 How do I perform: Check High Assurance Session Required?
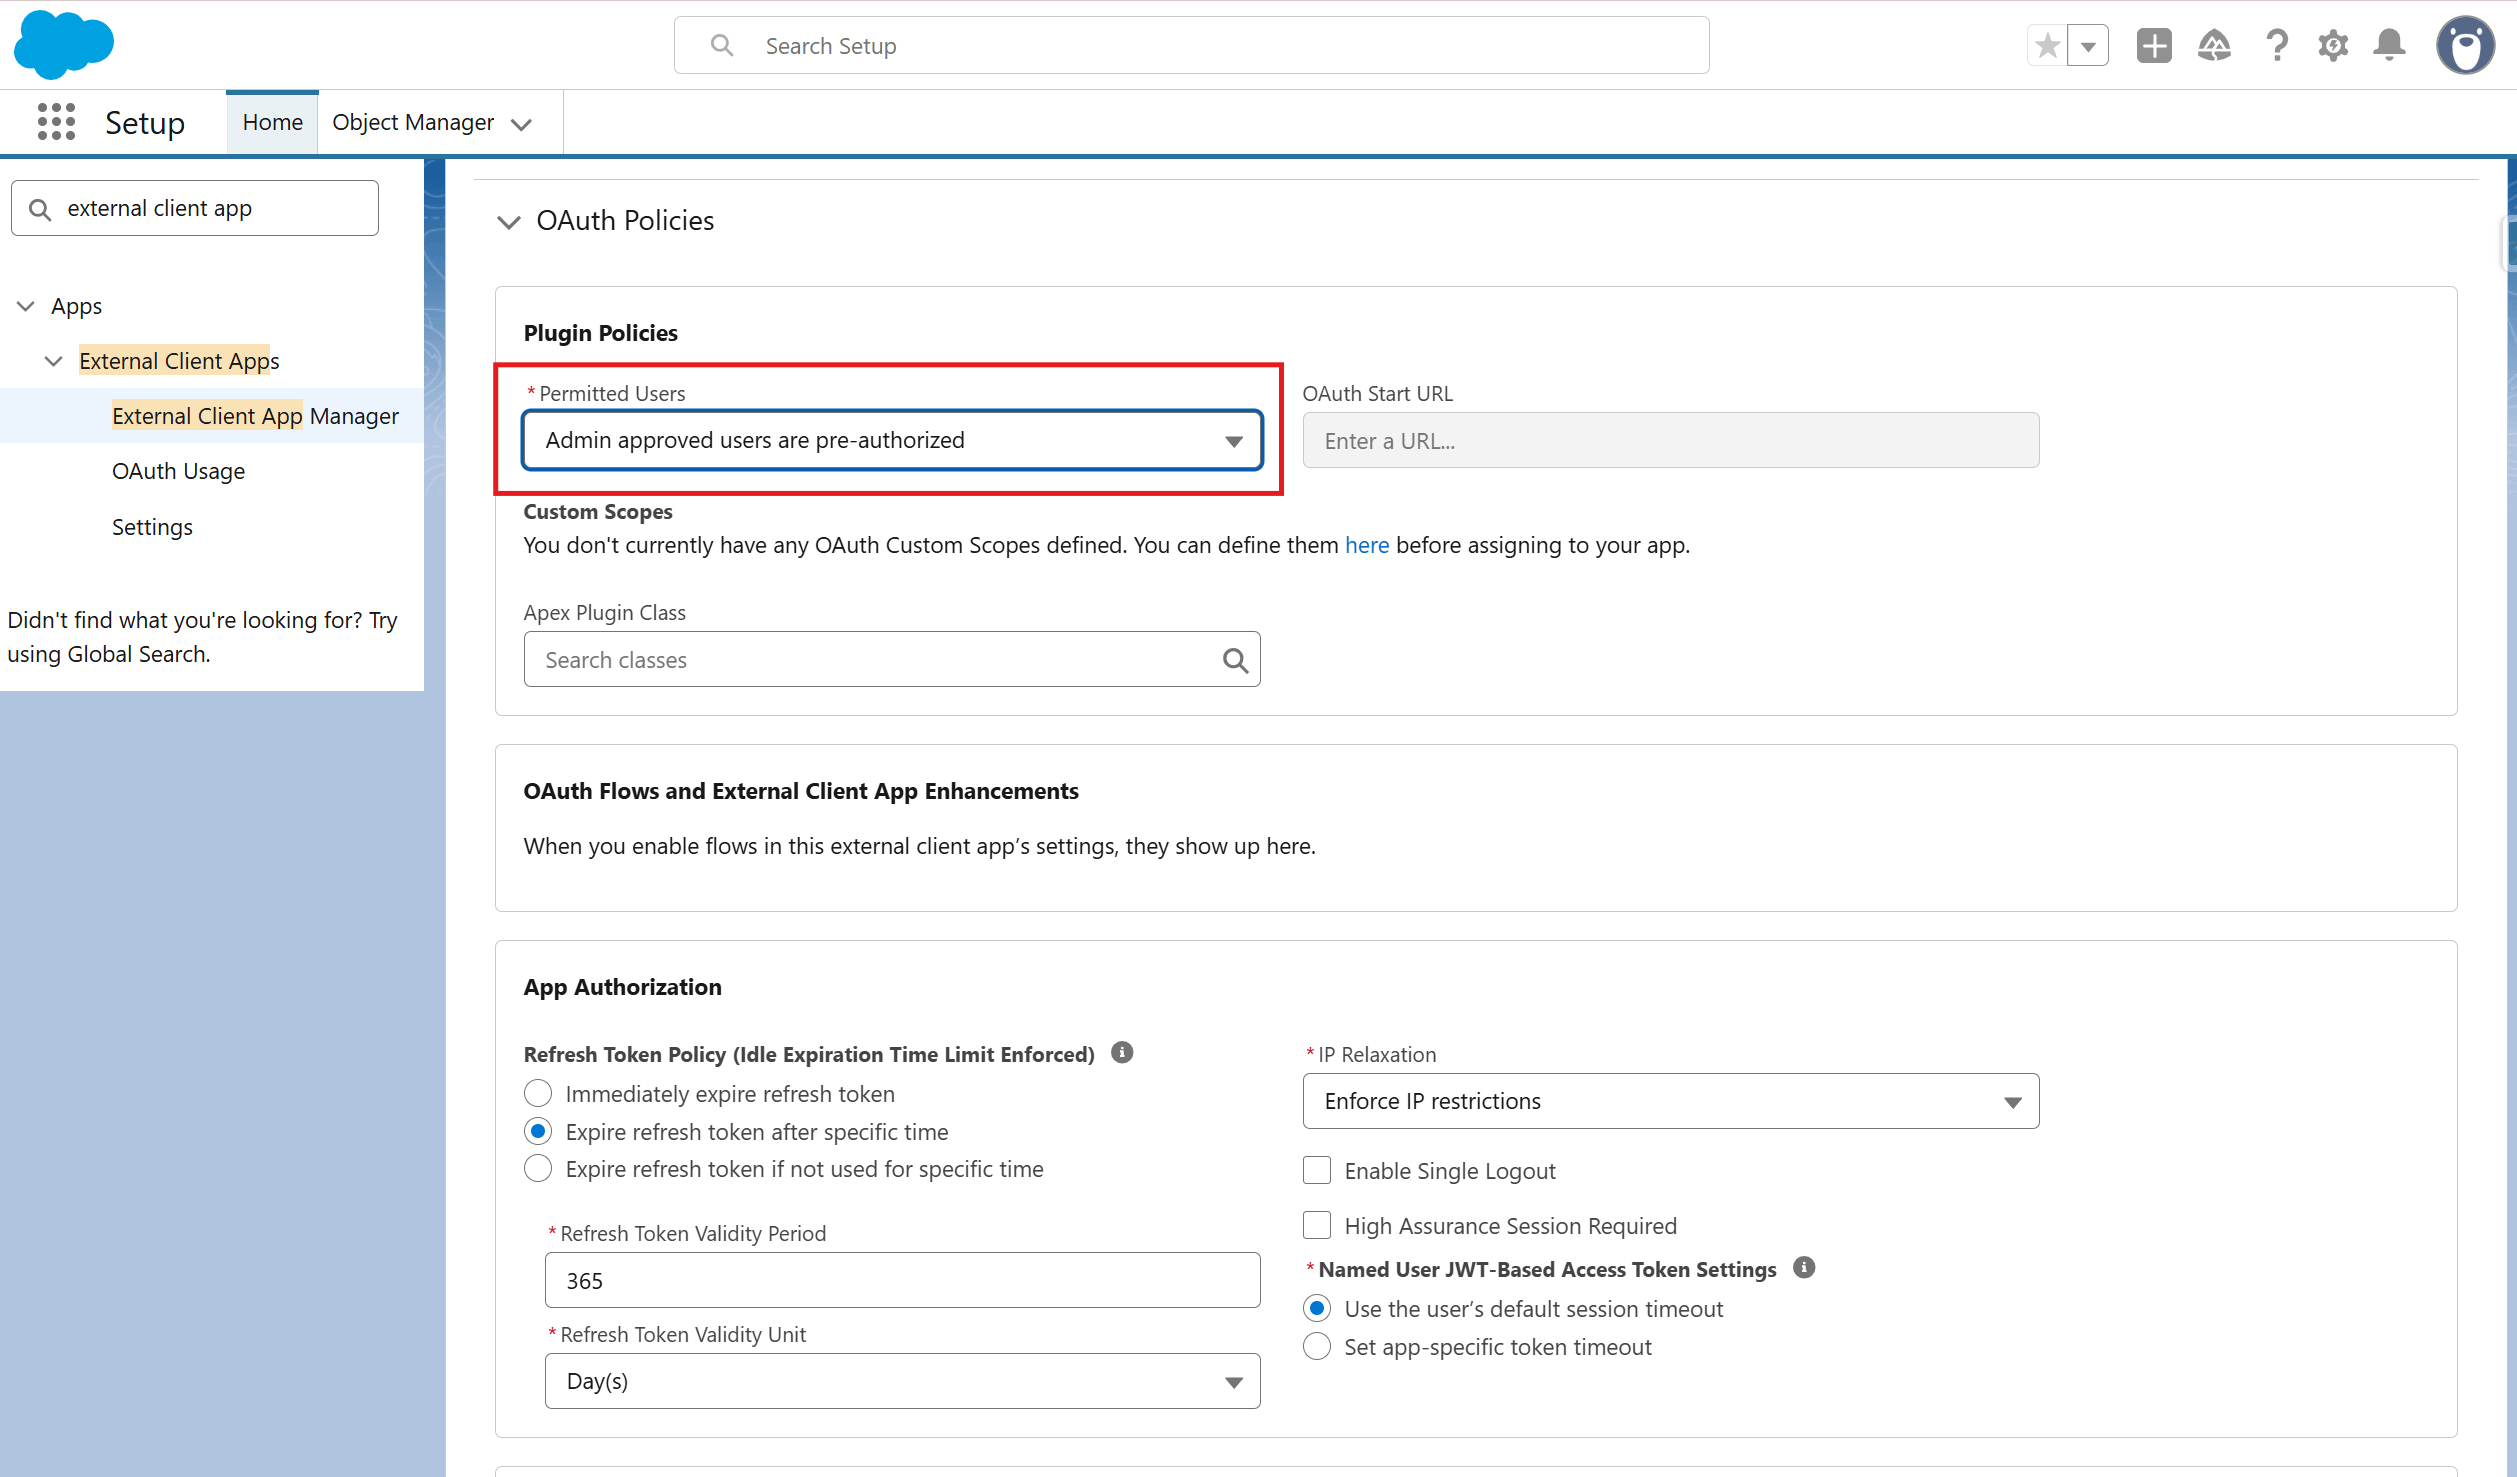coord(1317,1225)
